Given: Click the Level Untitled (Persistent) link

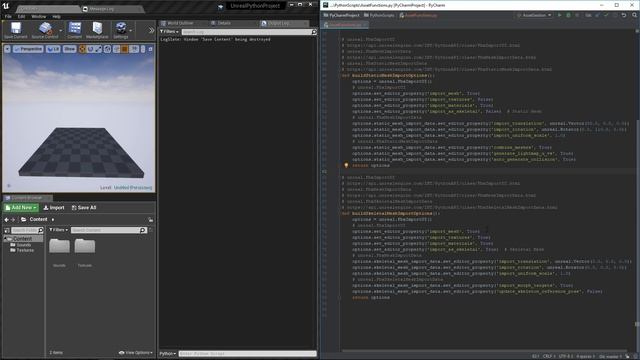Looking at the screenshot, I should 133,188.
